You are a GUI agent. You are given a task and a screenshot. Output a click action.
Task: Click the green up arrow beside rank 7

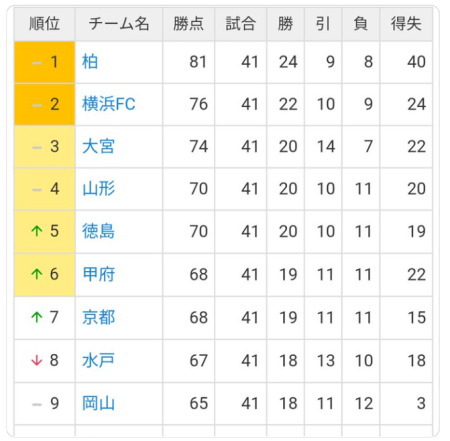click(37, 317)
